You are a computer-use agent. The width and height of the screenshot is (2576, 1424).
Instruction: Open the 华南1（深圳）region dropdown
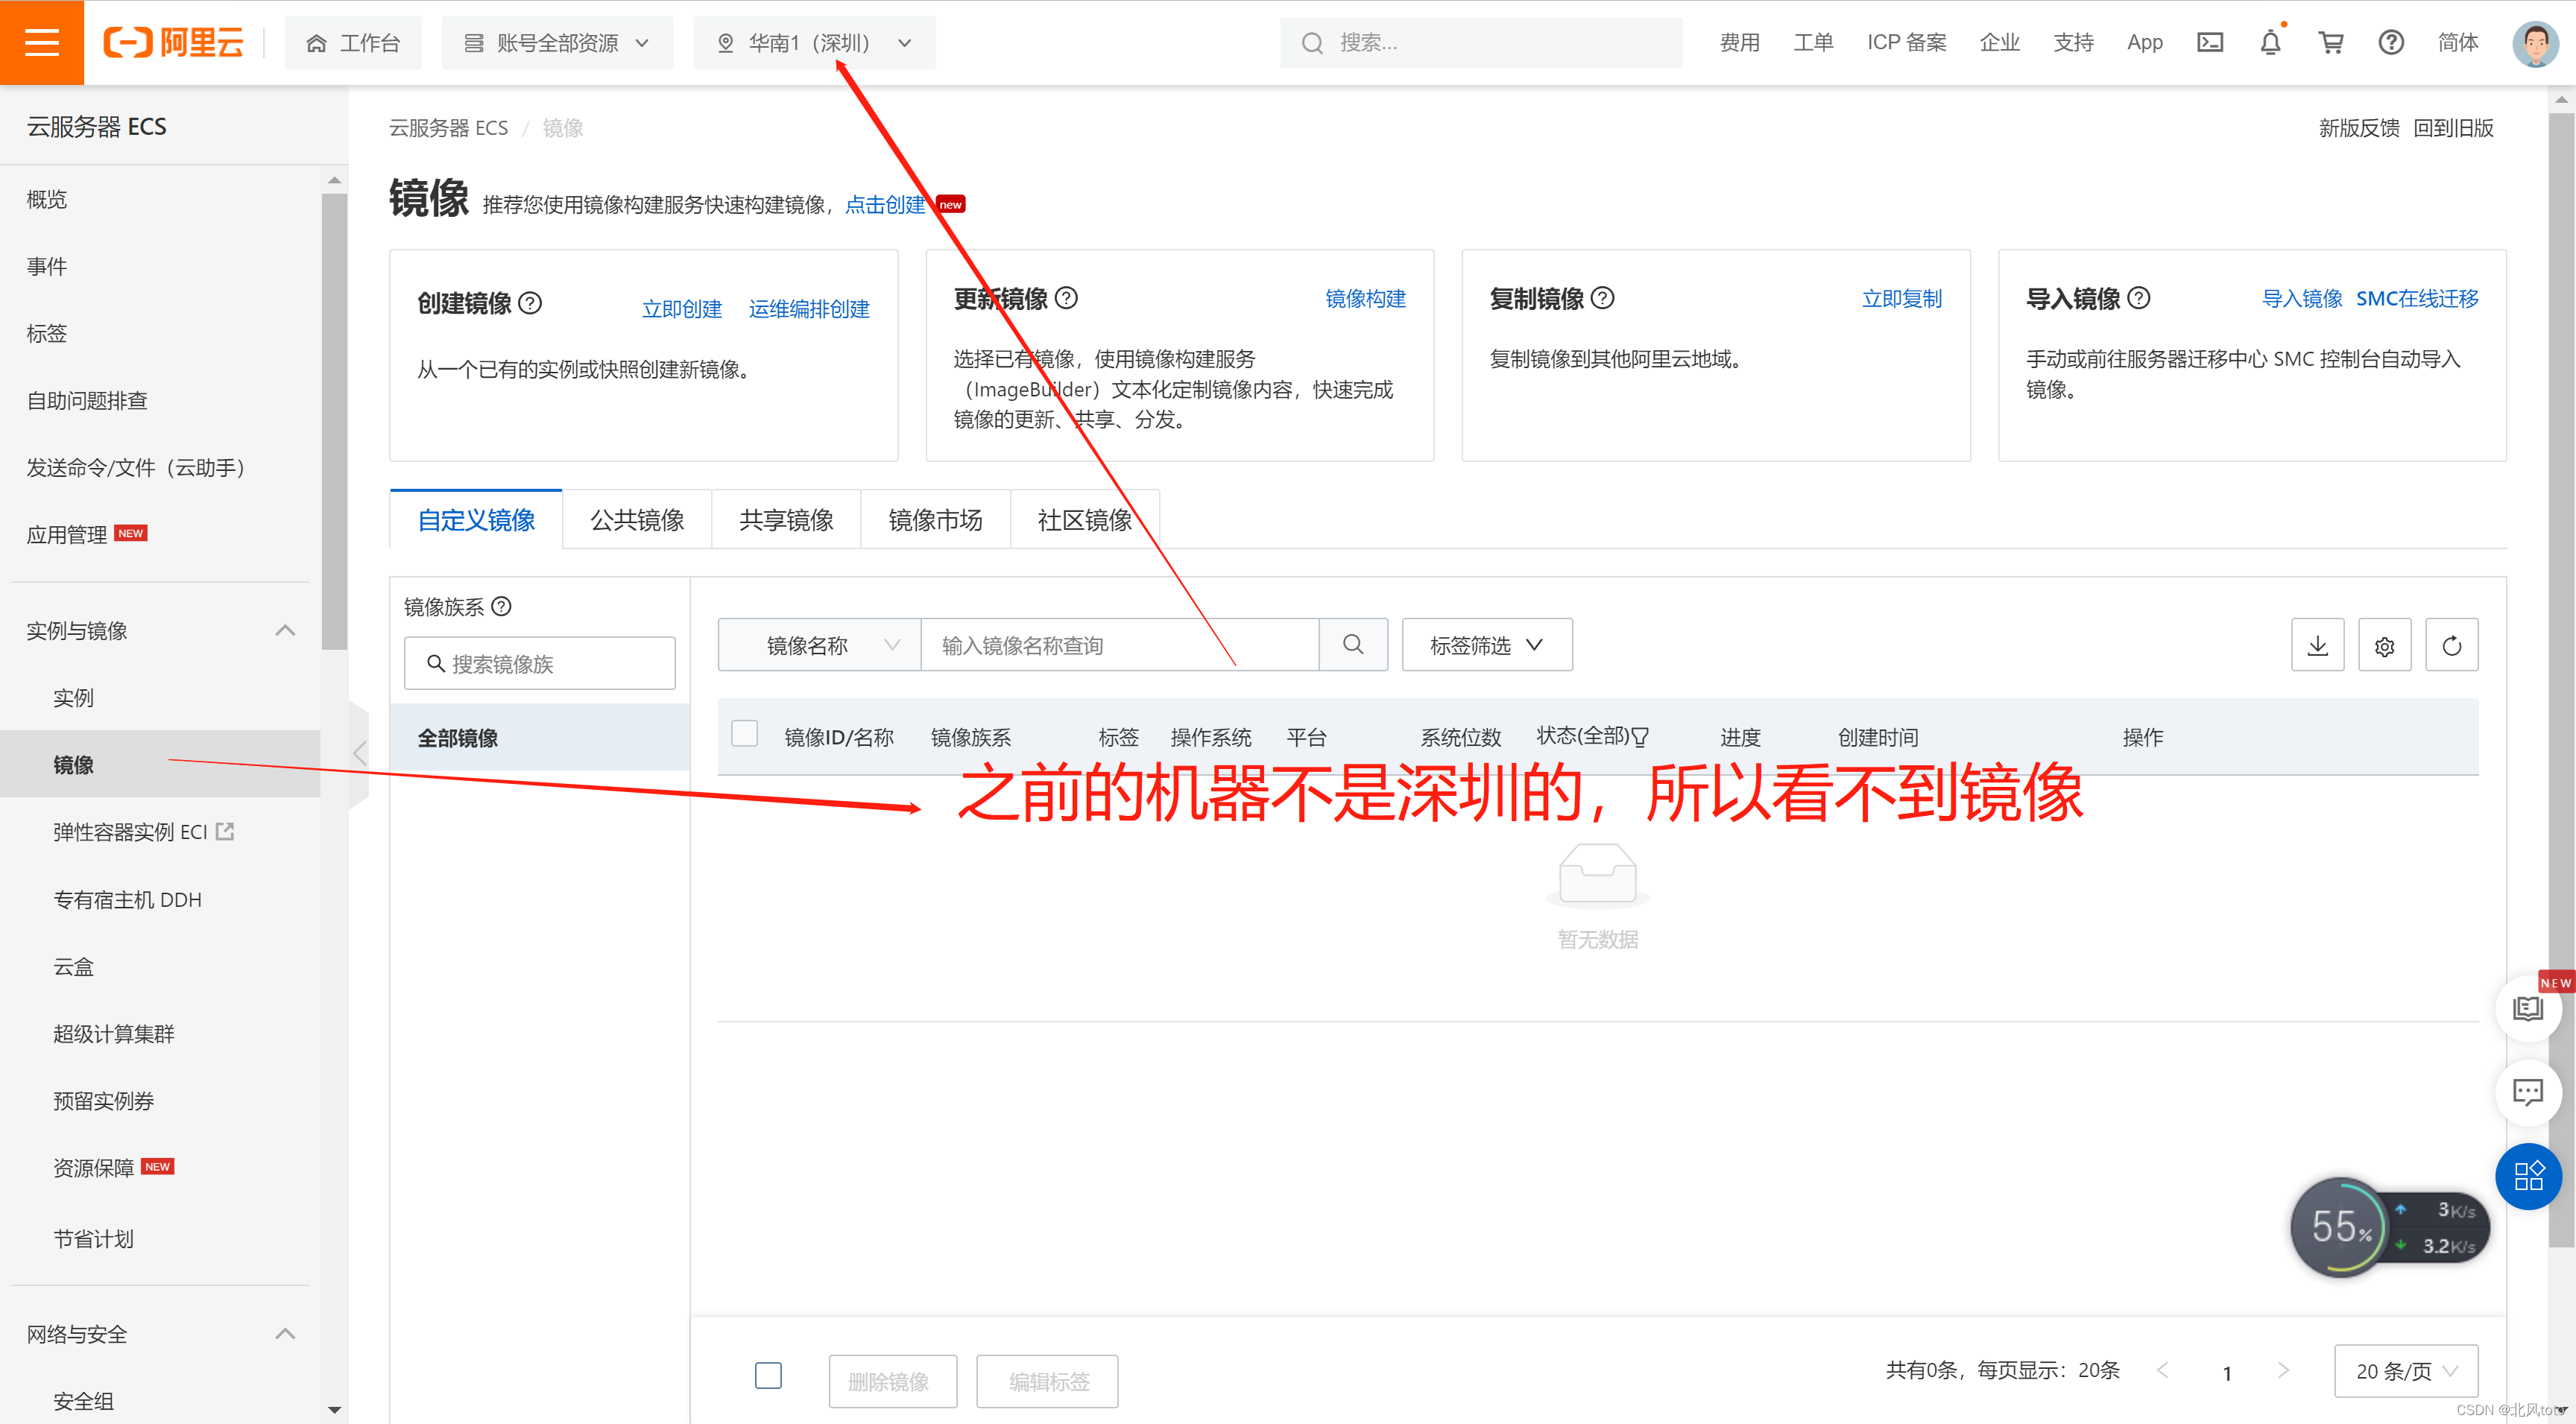click(x=814, y=42)
